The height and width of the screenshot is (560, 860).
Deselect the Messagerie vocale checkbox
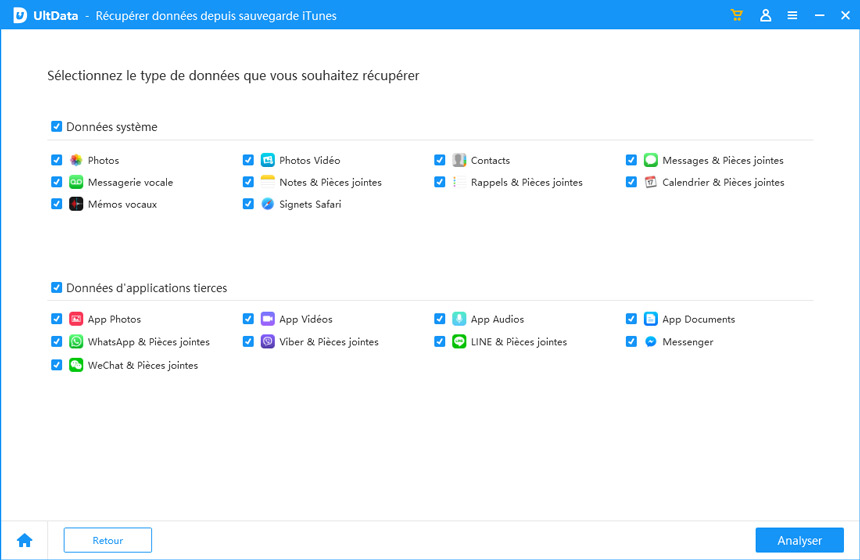56,182
